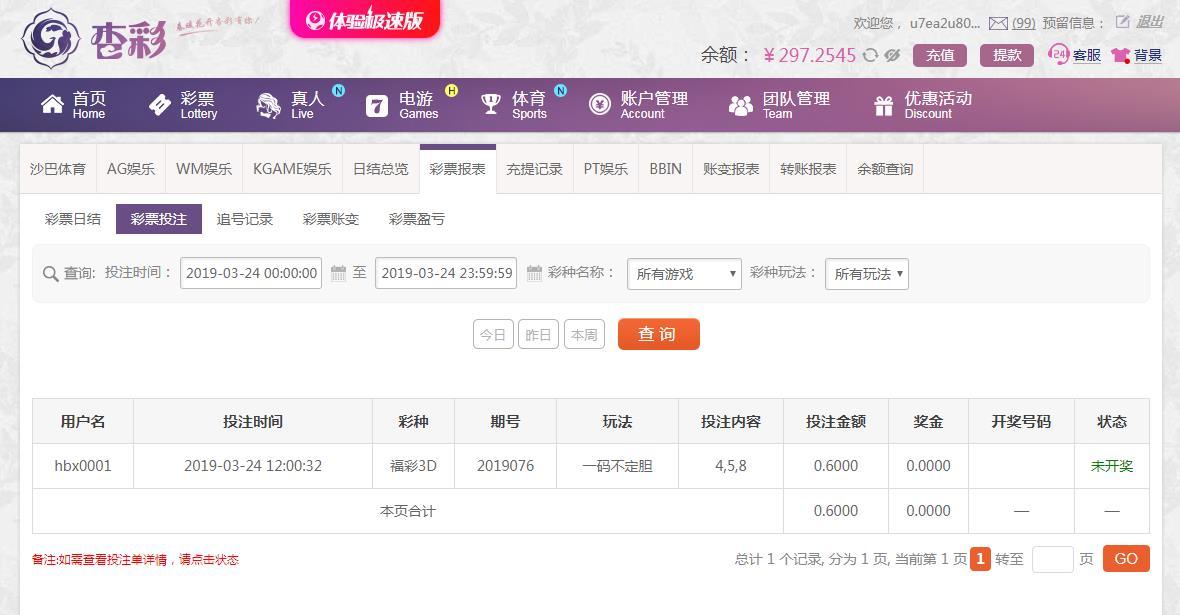Switch to AG娱乐 tab

[x=131, y=169]
